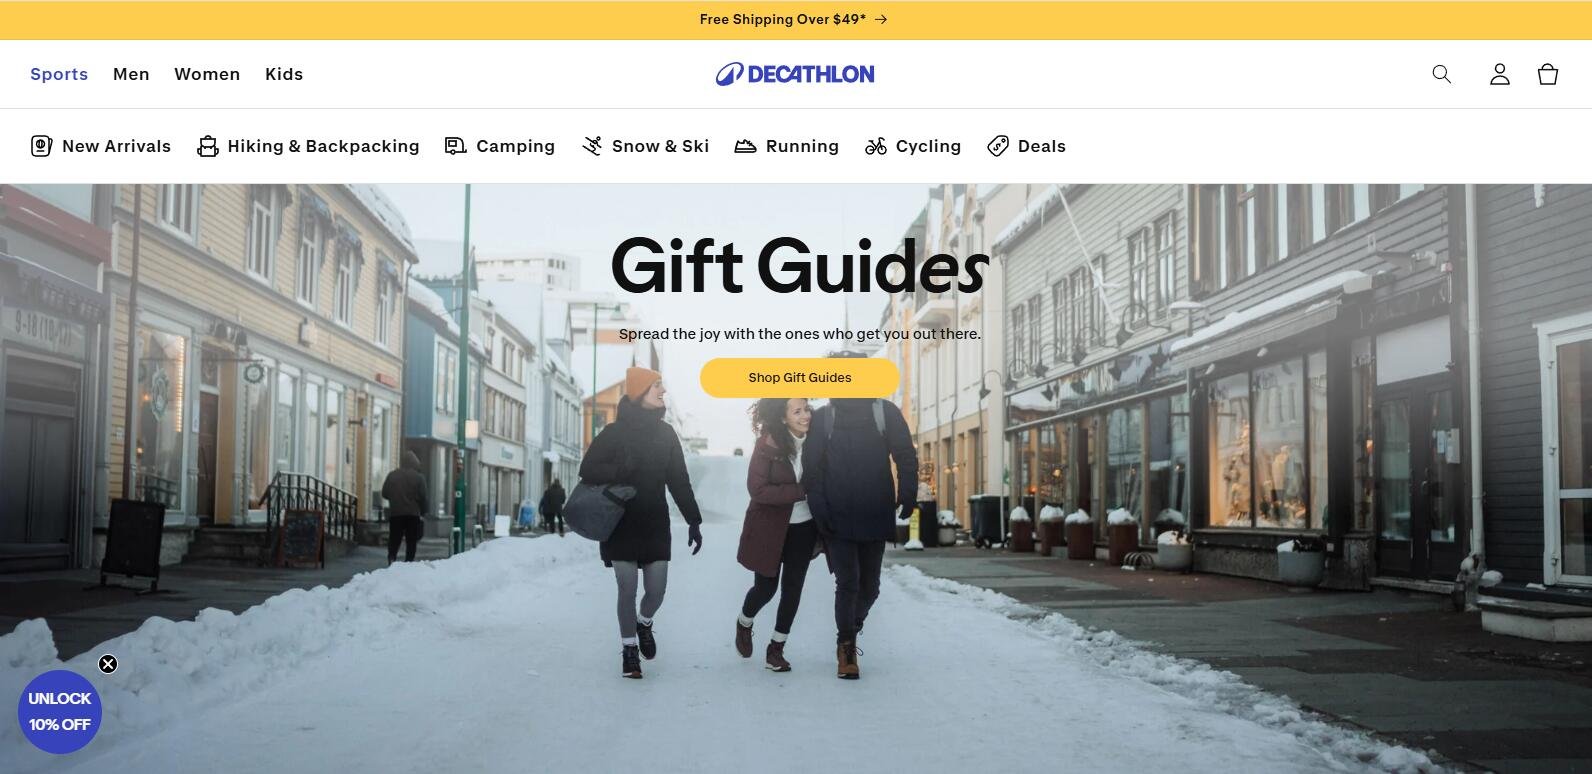Viewport: 1592px width, 774px height.
Task: Click the Hiking & Backpacking backpack icon
Action: pyautogui.click(x=207, y=146)
